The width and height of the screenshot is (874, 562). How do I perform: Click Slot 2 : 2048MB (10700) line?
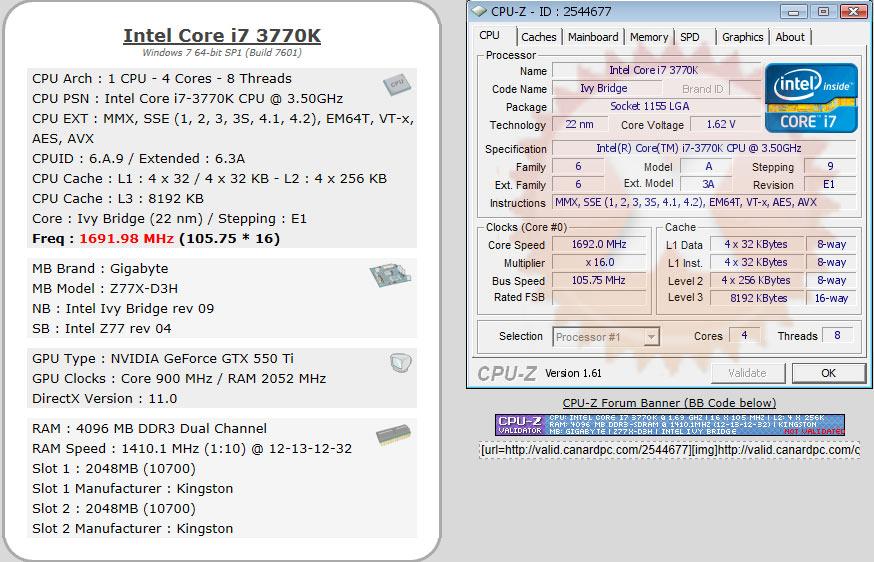click(x=114, y=509)
